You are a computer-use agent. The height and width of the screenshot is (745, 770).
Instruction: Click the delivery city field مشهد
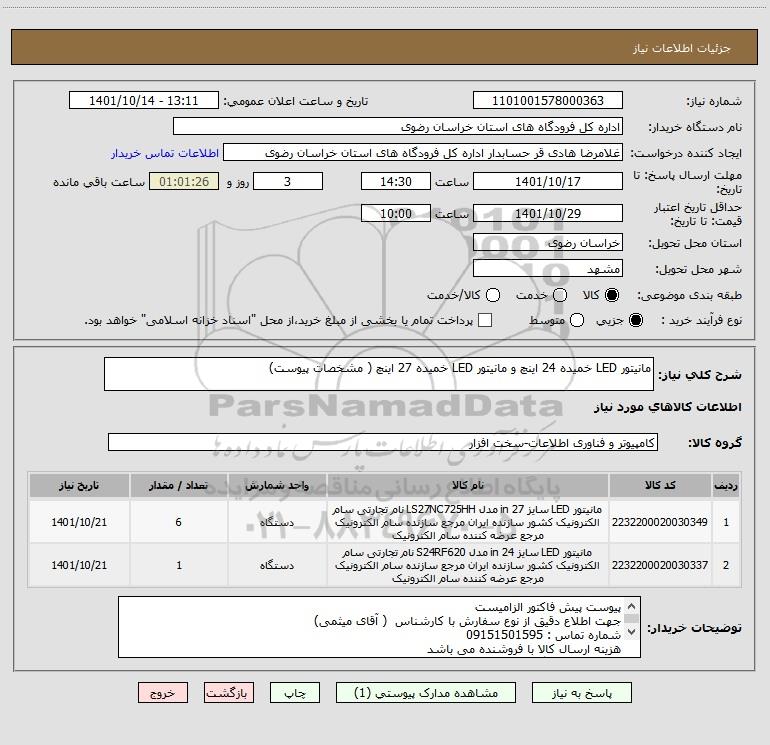pos(548,269)
